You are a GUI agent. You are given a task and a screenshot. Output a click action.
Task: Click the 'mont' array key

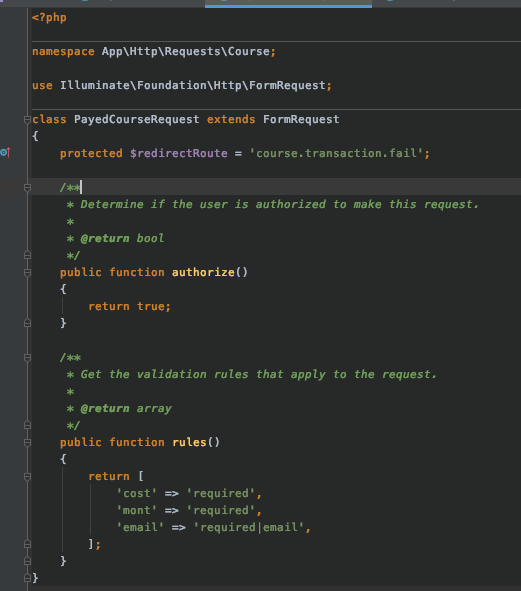click(x=136, y=510)
